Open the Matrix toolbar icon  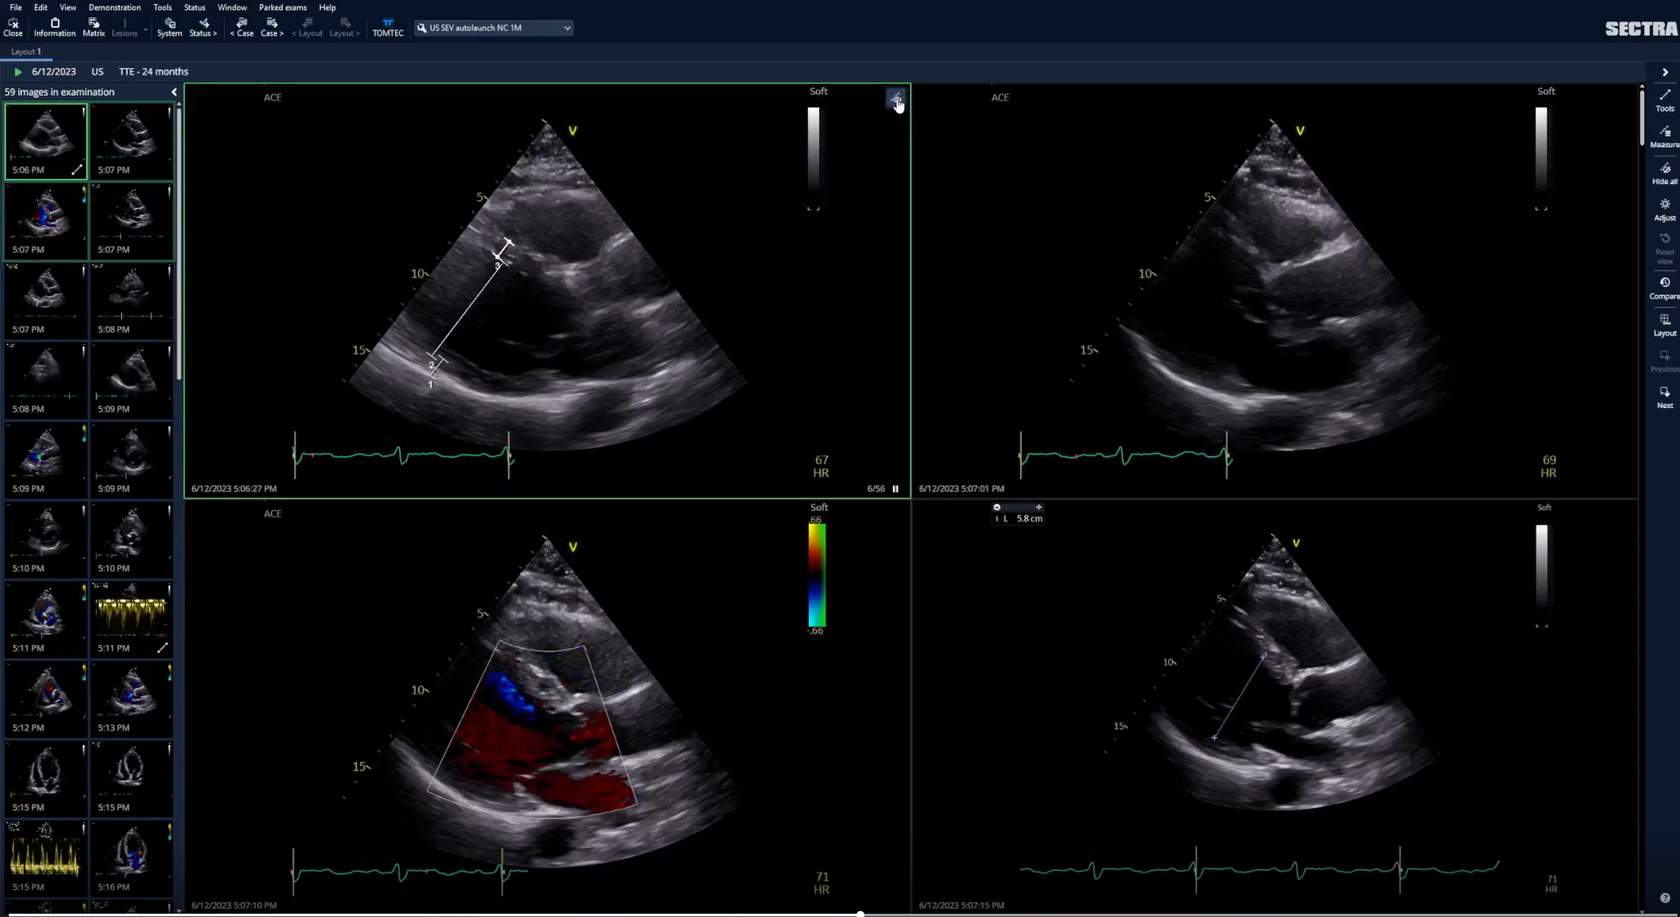[93, 27]
